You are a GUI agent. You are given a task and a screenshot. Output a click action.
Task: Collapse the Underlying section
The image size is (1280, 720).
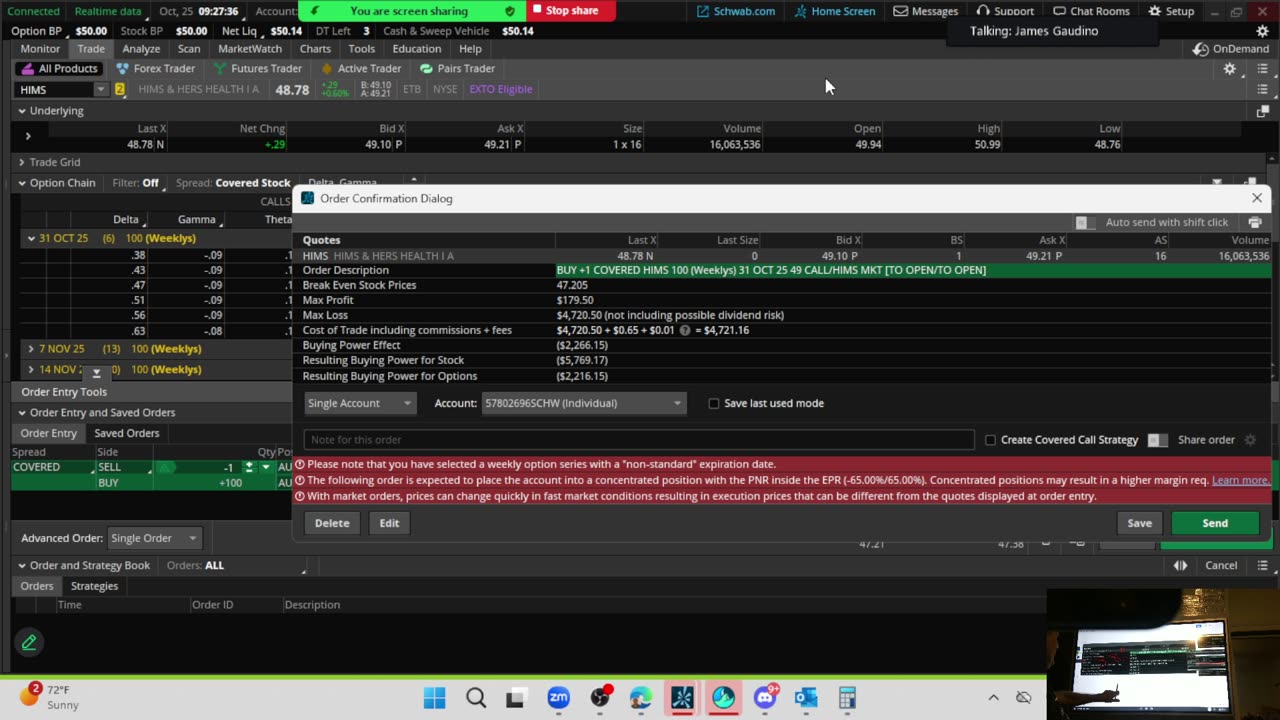coord(21,111)
